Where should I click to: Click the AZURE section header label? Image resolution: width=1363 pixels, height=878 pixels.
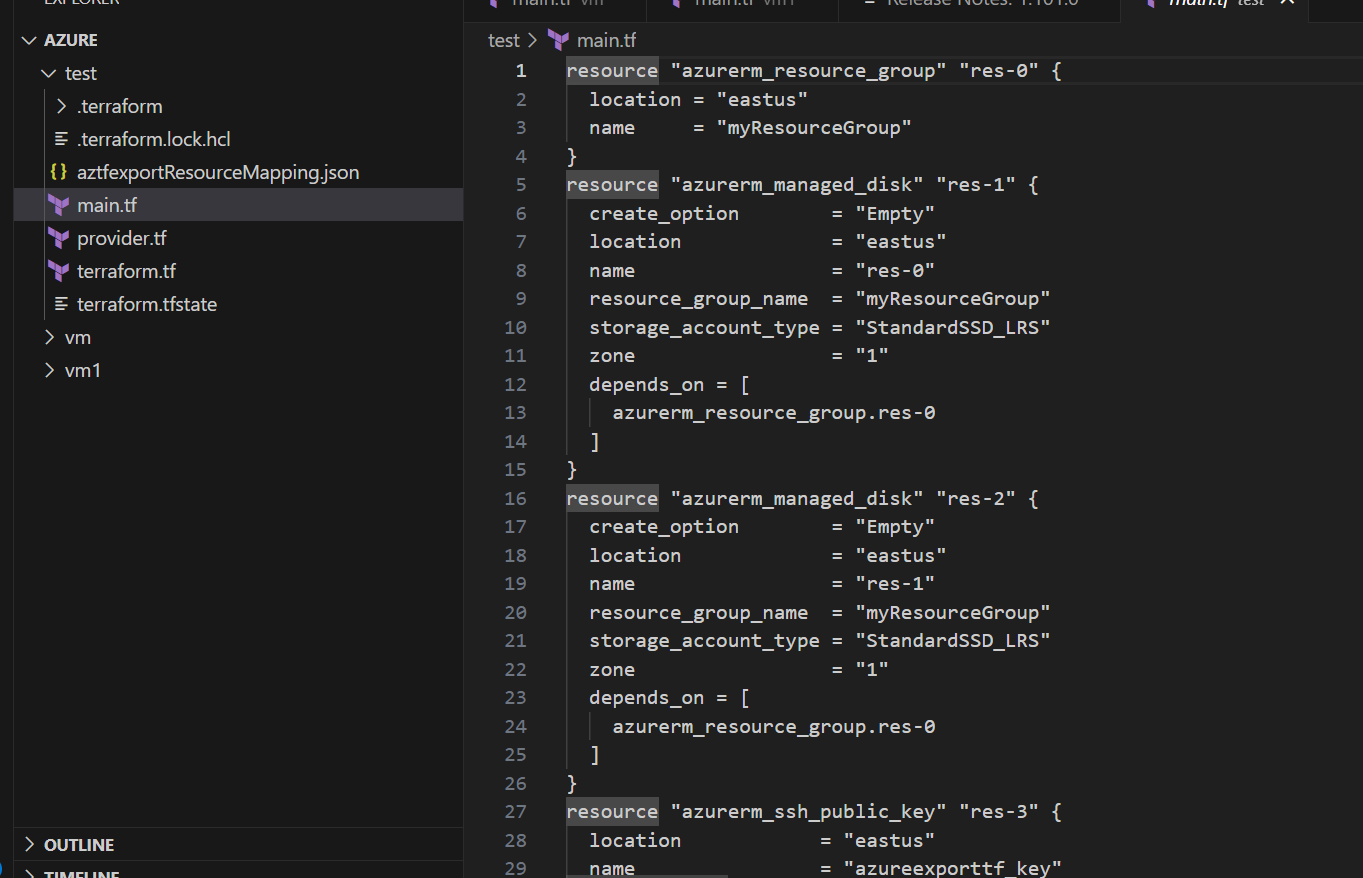(71, 40)
